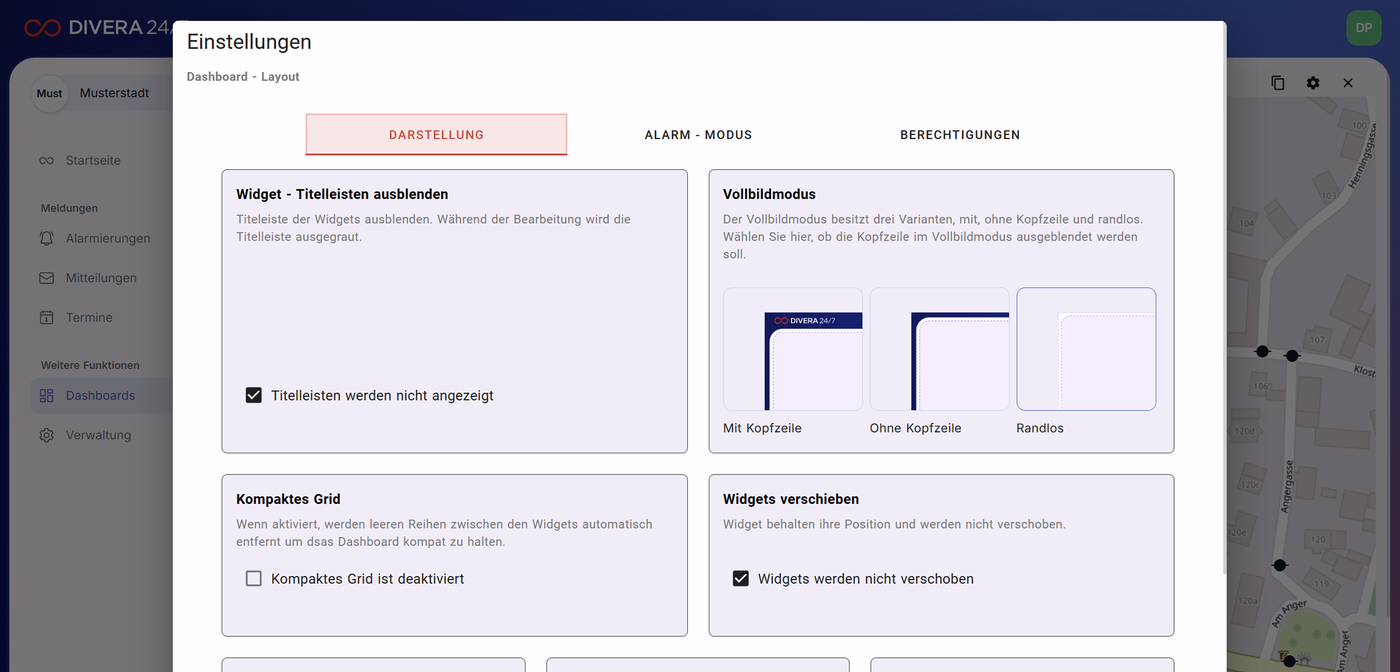Click the Mit Kopfzeile label
The width and height of the screenshot is (1400, 672).
coord(762,428)
